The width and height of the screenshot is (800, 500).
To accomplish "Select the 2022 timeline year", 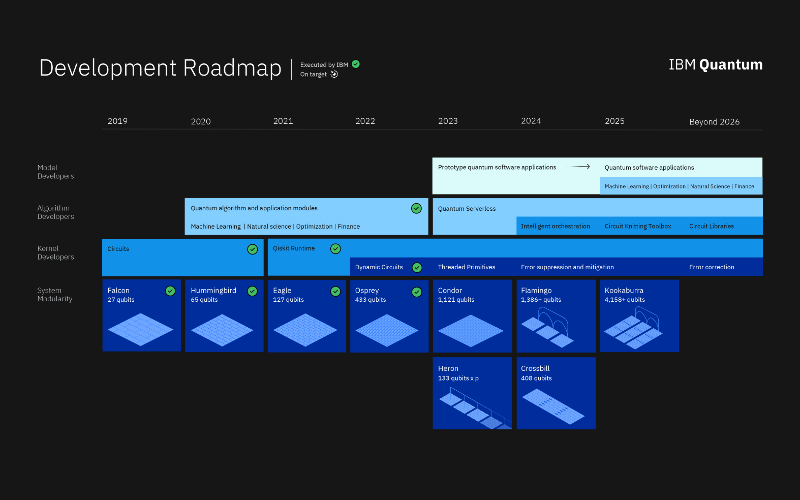I will pos(365,121).
